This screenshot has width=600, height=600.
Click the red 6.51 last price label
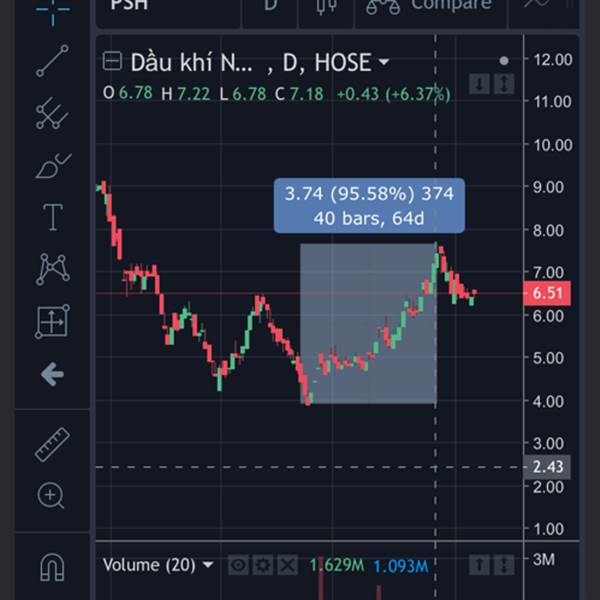point(547,293)
